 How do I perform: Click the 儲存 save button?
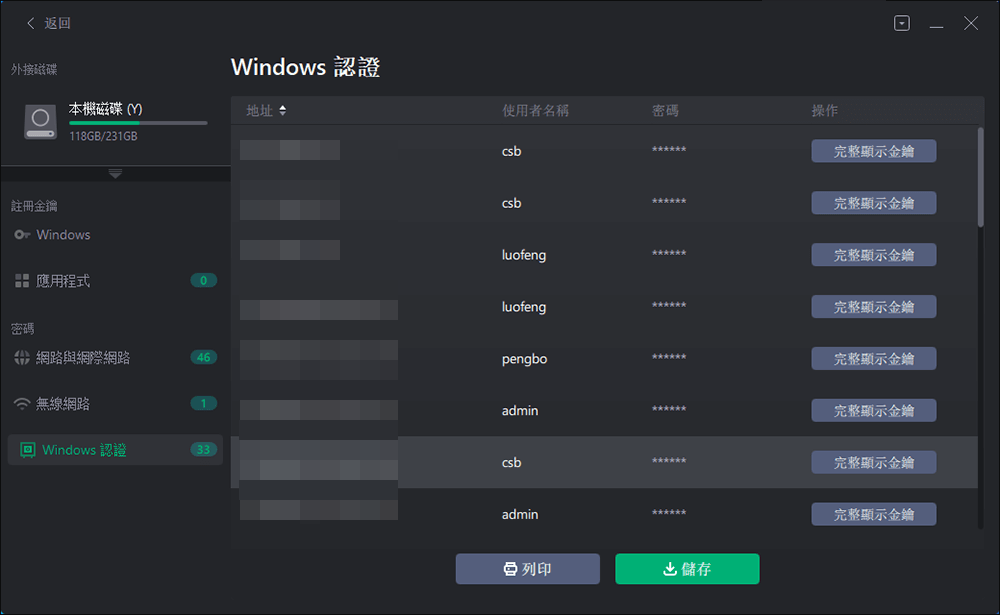pos(686,568)
